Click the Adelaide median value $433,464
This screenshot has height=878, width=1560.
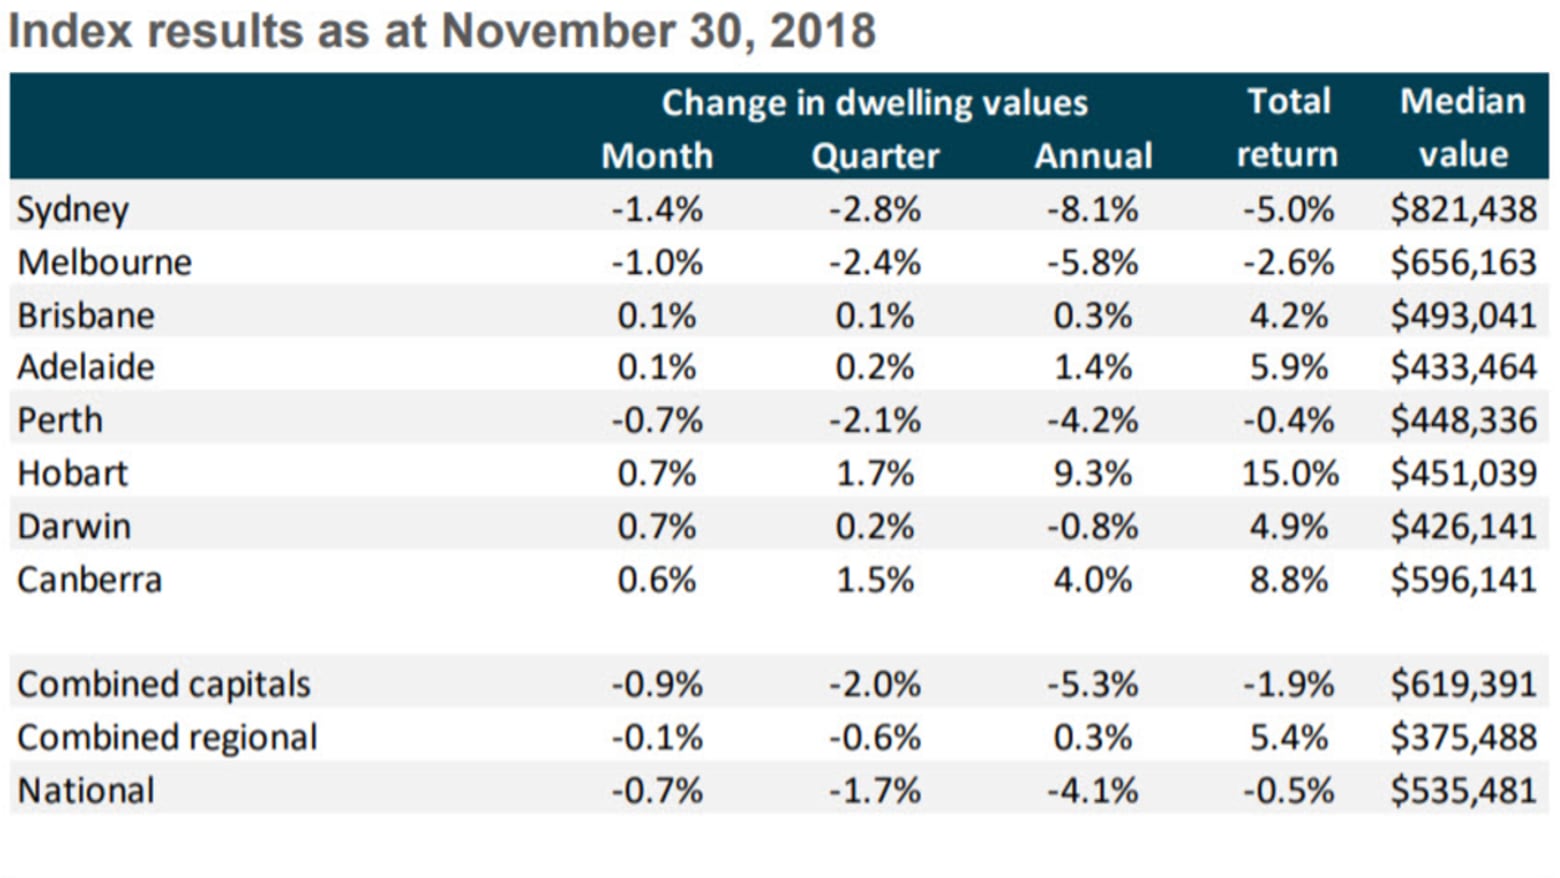[x=1463, y=368]
